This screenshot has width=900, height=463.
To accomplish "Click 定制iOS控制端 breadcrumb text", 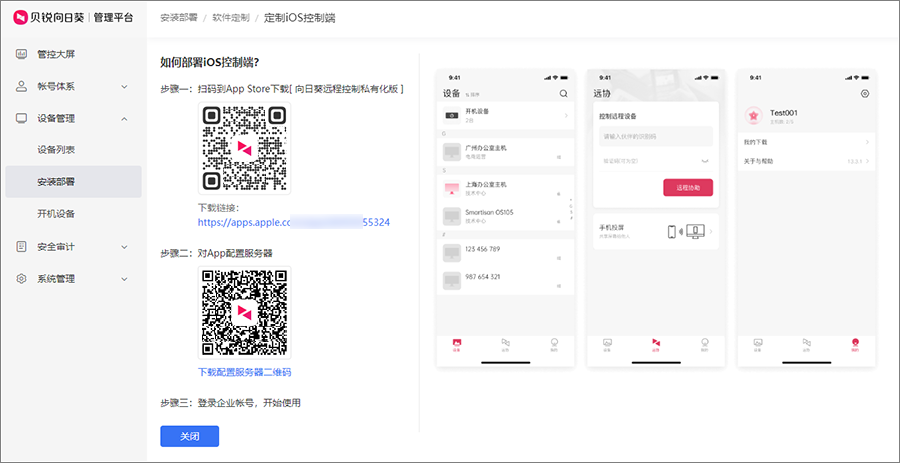I will click(300, 18).
